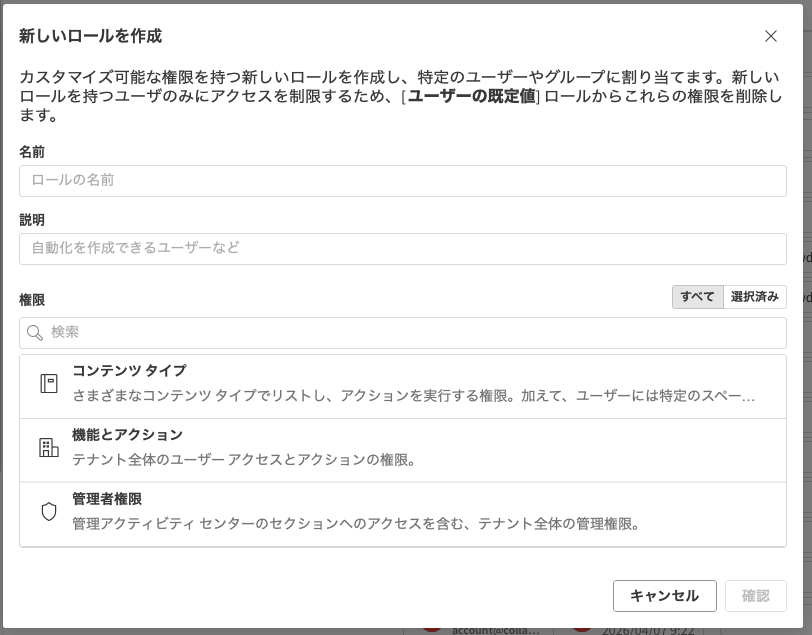Focus the 説明 description field
The height and width of the screenshot is (635, 812).
click(x=402, y=248)
